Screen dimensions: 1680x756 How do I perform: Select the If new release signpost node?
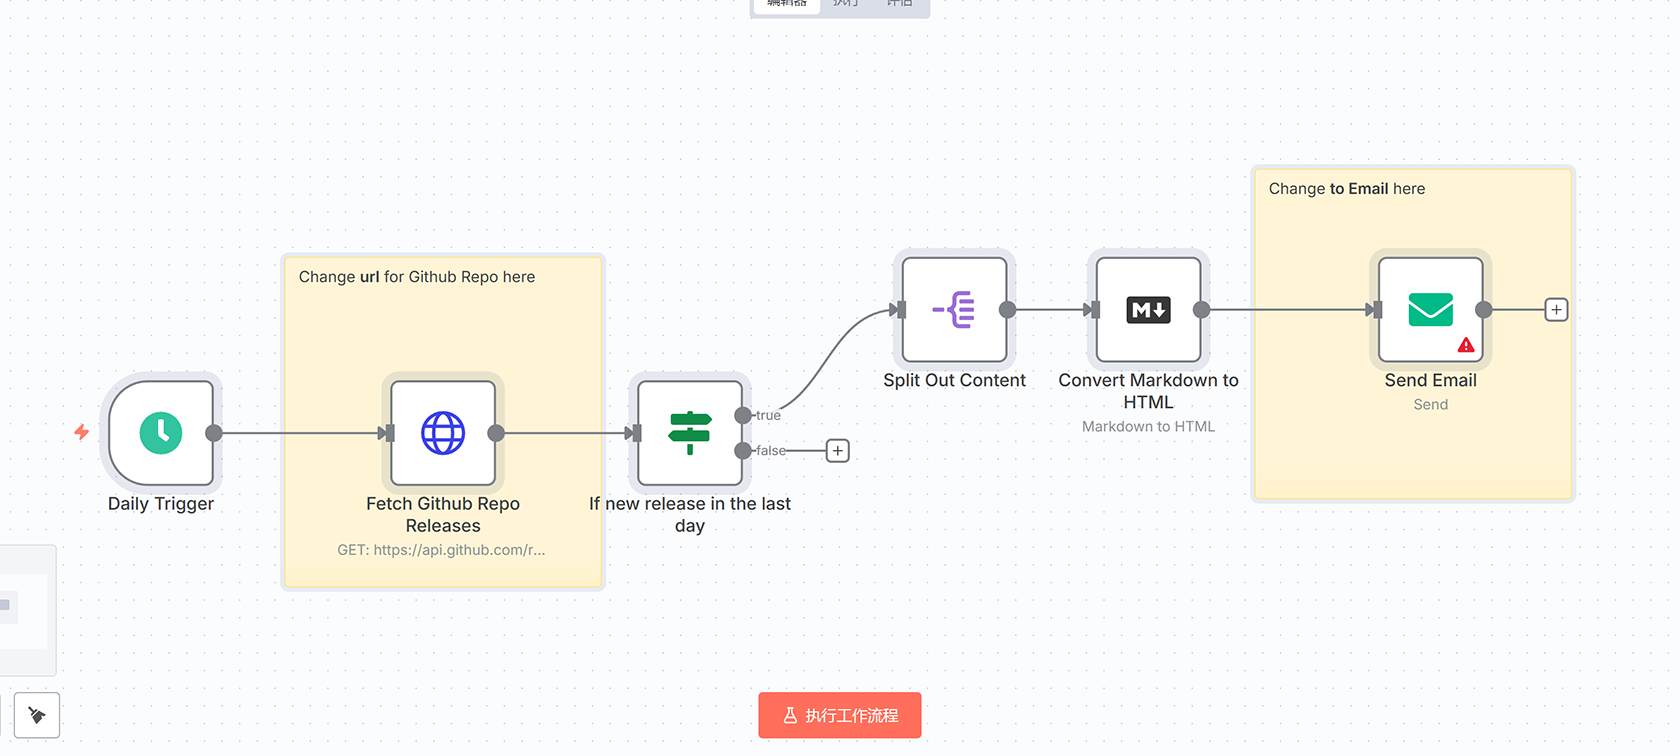point(689,433)
